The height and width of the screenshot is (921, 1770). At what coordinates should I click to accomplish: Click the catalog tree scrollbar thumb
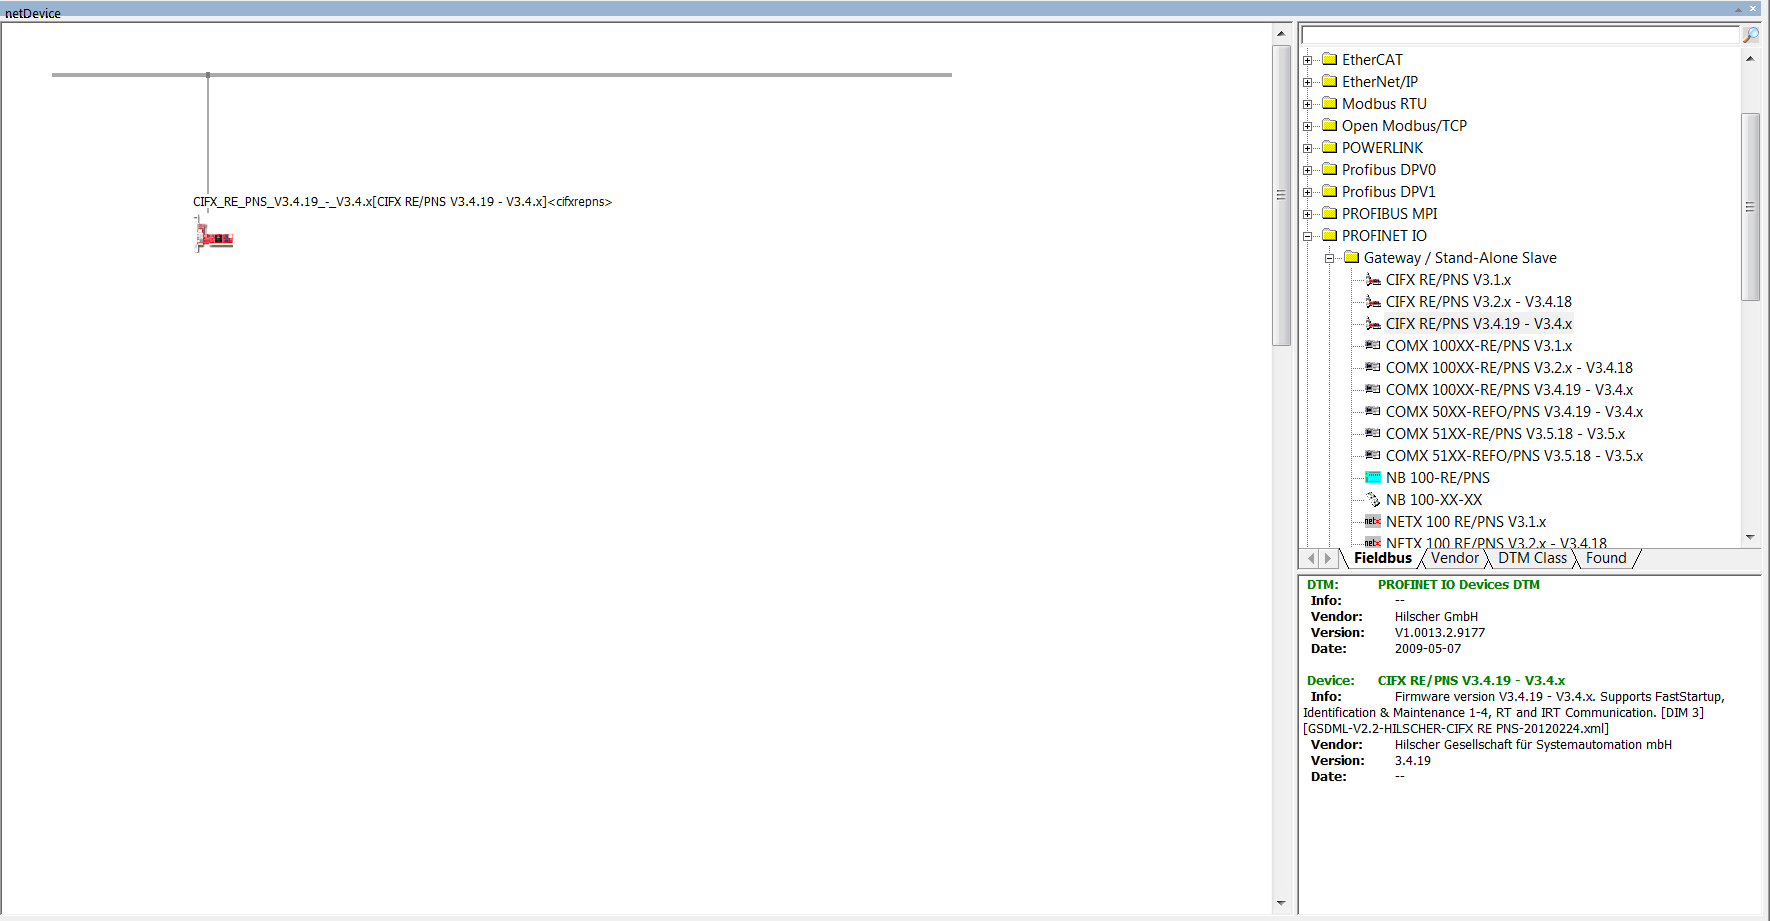click(1750, 207)
